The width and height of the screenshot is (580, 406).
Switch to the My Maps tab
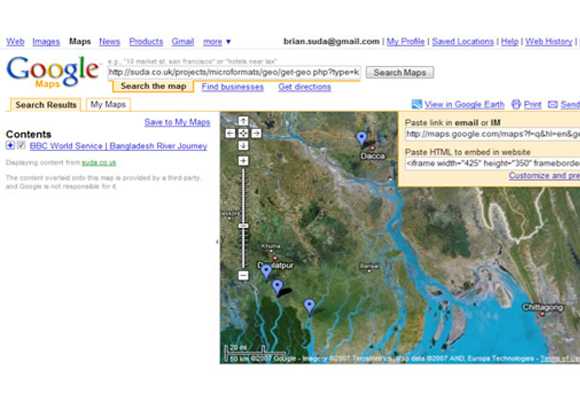[108, 105]
